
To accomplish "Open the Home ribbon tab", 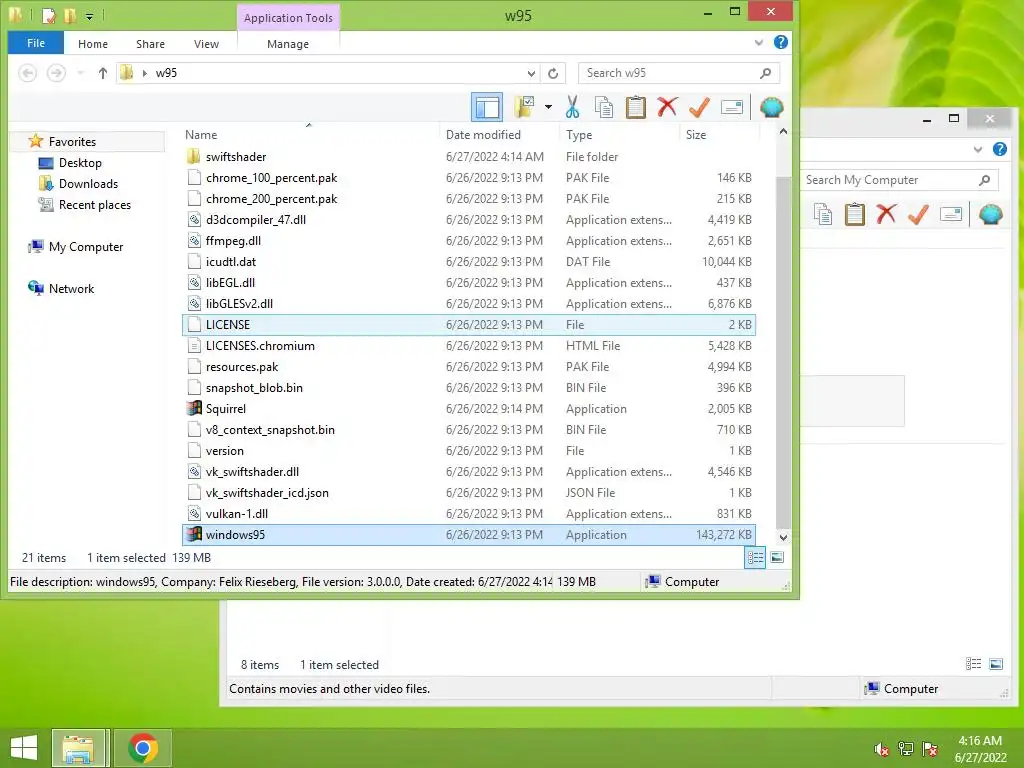I will 93,44.
